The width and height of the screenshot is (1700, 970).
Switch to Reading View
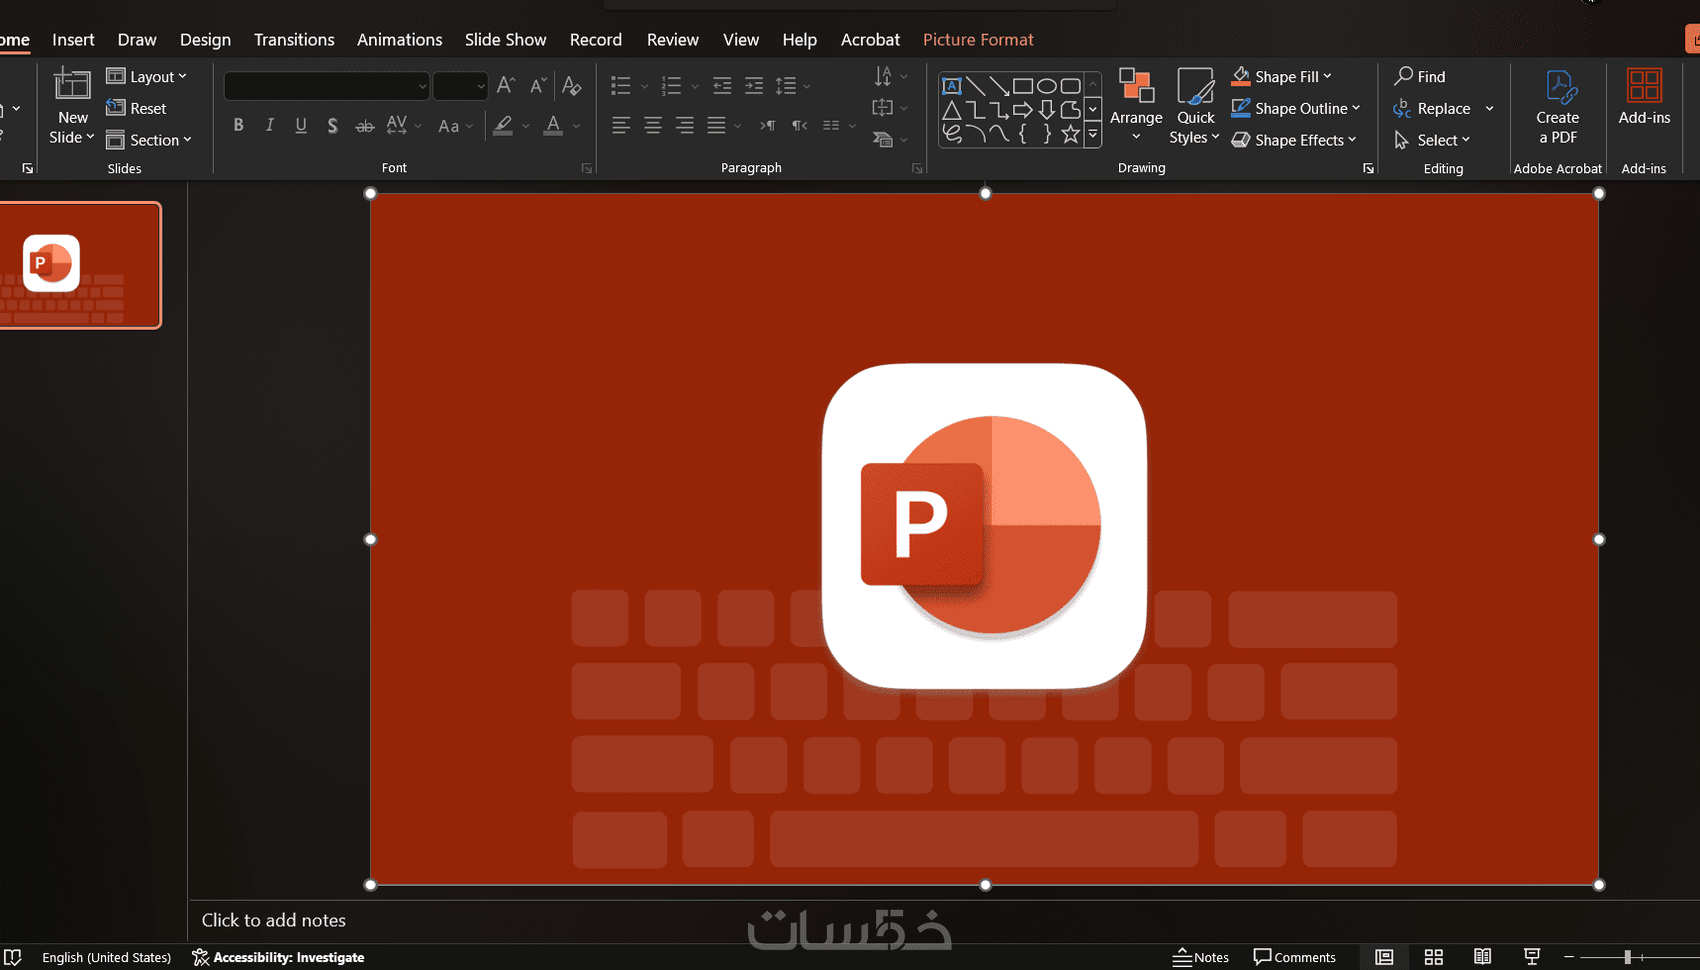tap(1482, 957)
